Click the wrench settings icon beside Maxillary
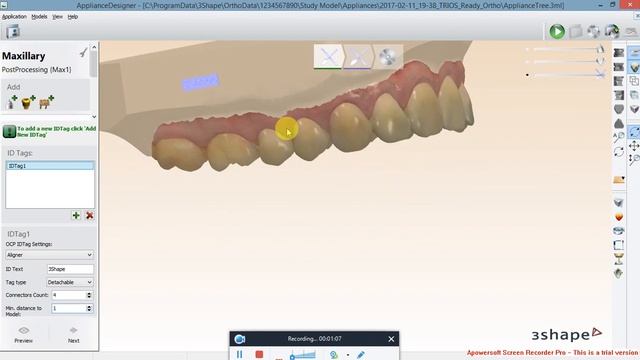The width and height of the screenshot is (640, 360). tap(83, 53)
